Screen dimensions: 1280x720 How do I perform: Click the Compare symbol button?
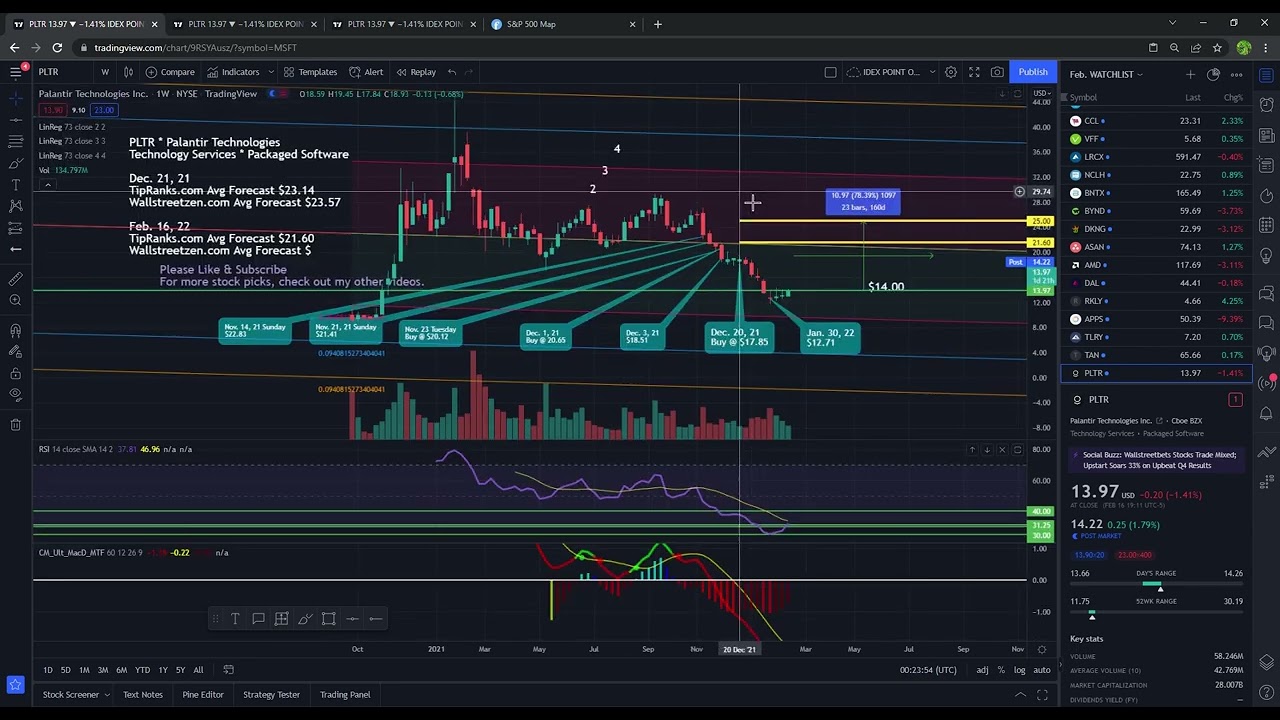point(170,72)
